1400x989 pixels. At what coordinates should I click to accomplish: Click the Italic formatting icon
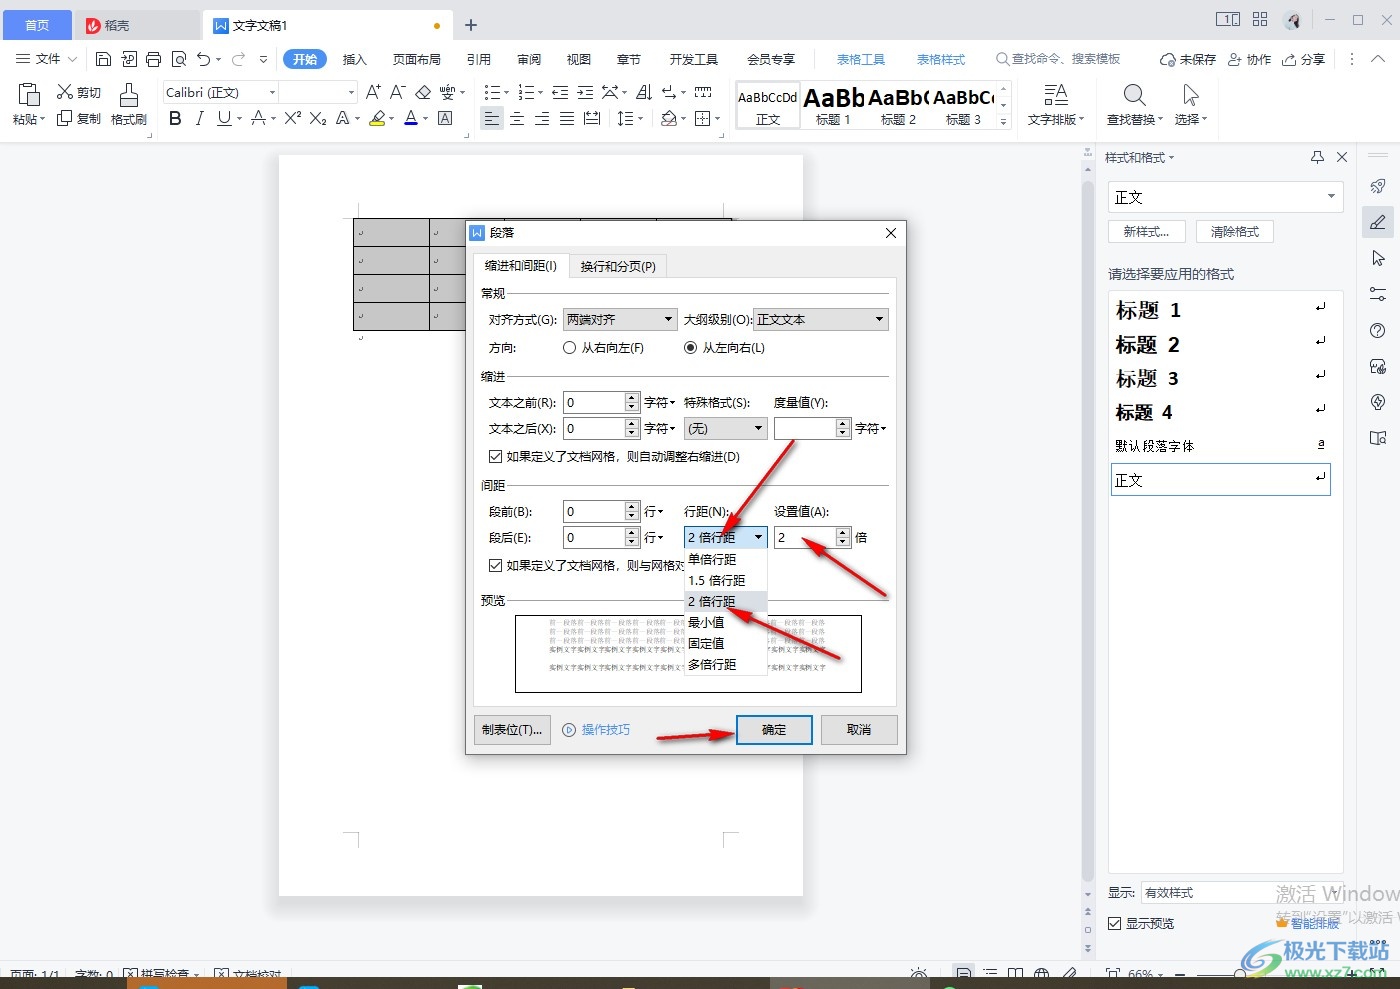point(199,118)
